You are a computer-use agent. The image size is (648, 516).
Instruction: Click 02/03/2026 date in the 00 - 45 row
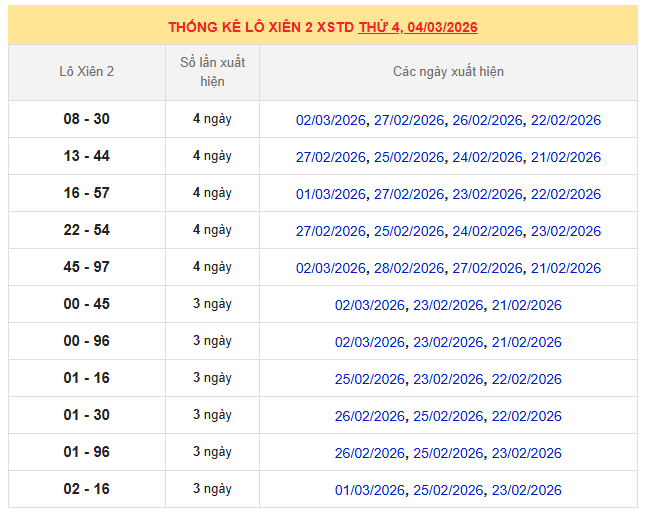point(370,305)
